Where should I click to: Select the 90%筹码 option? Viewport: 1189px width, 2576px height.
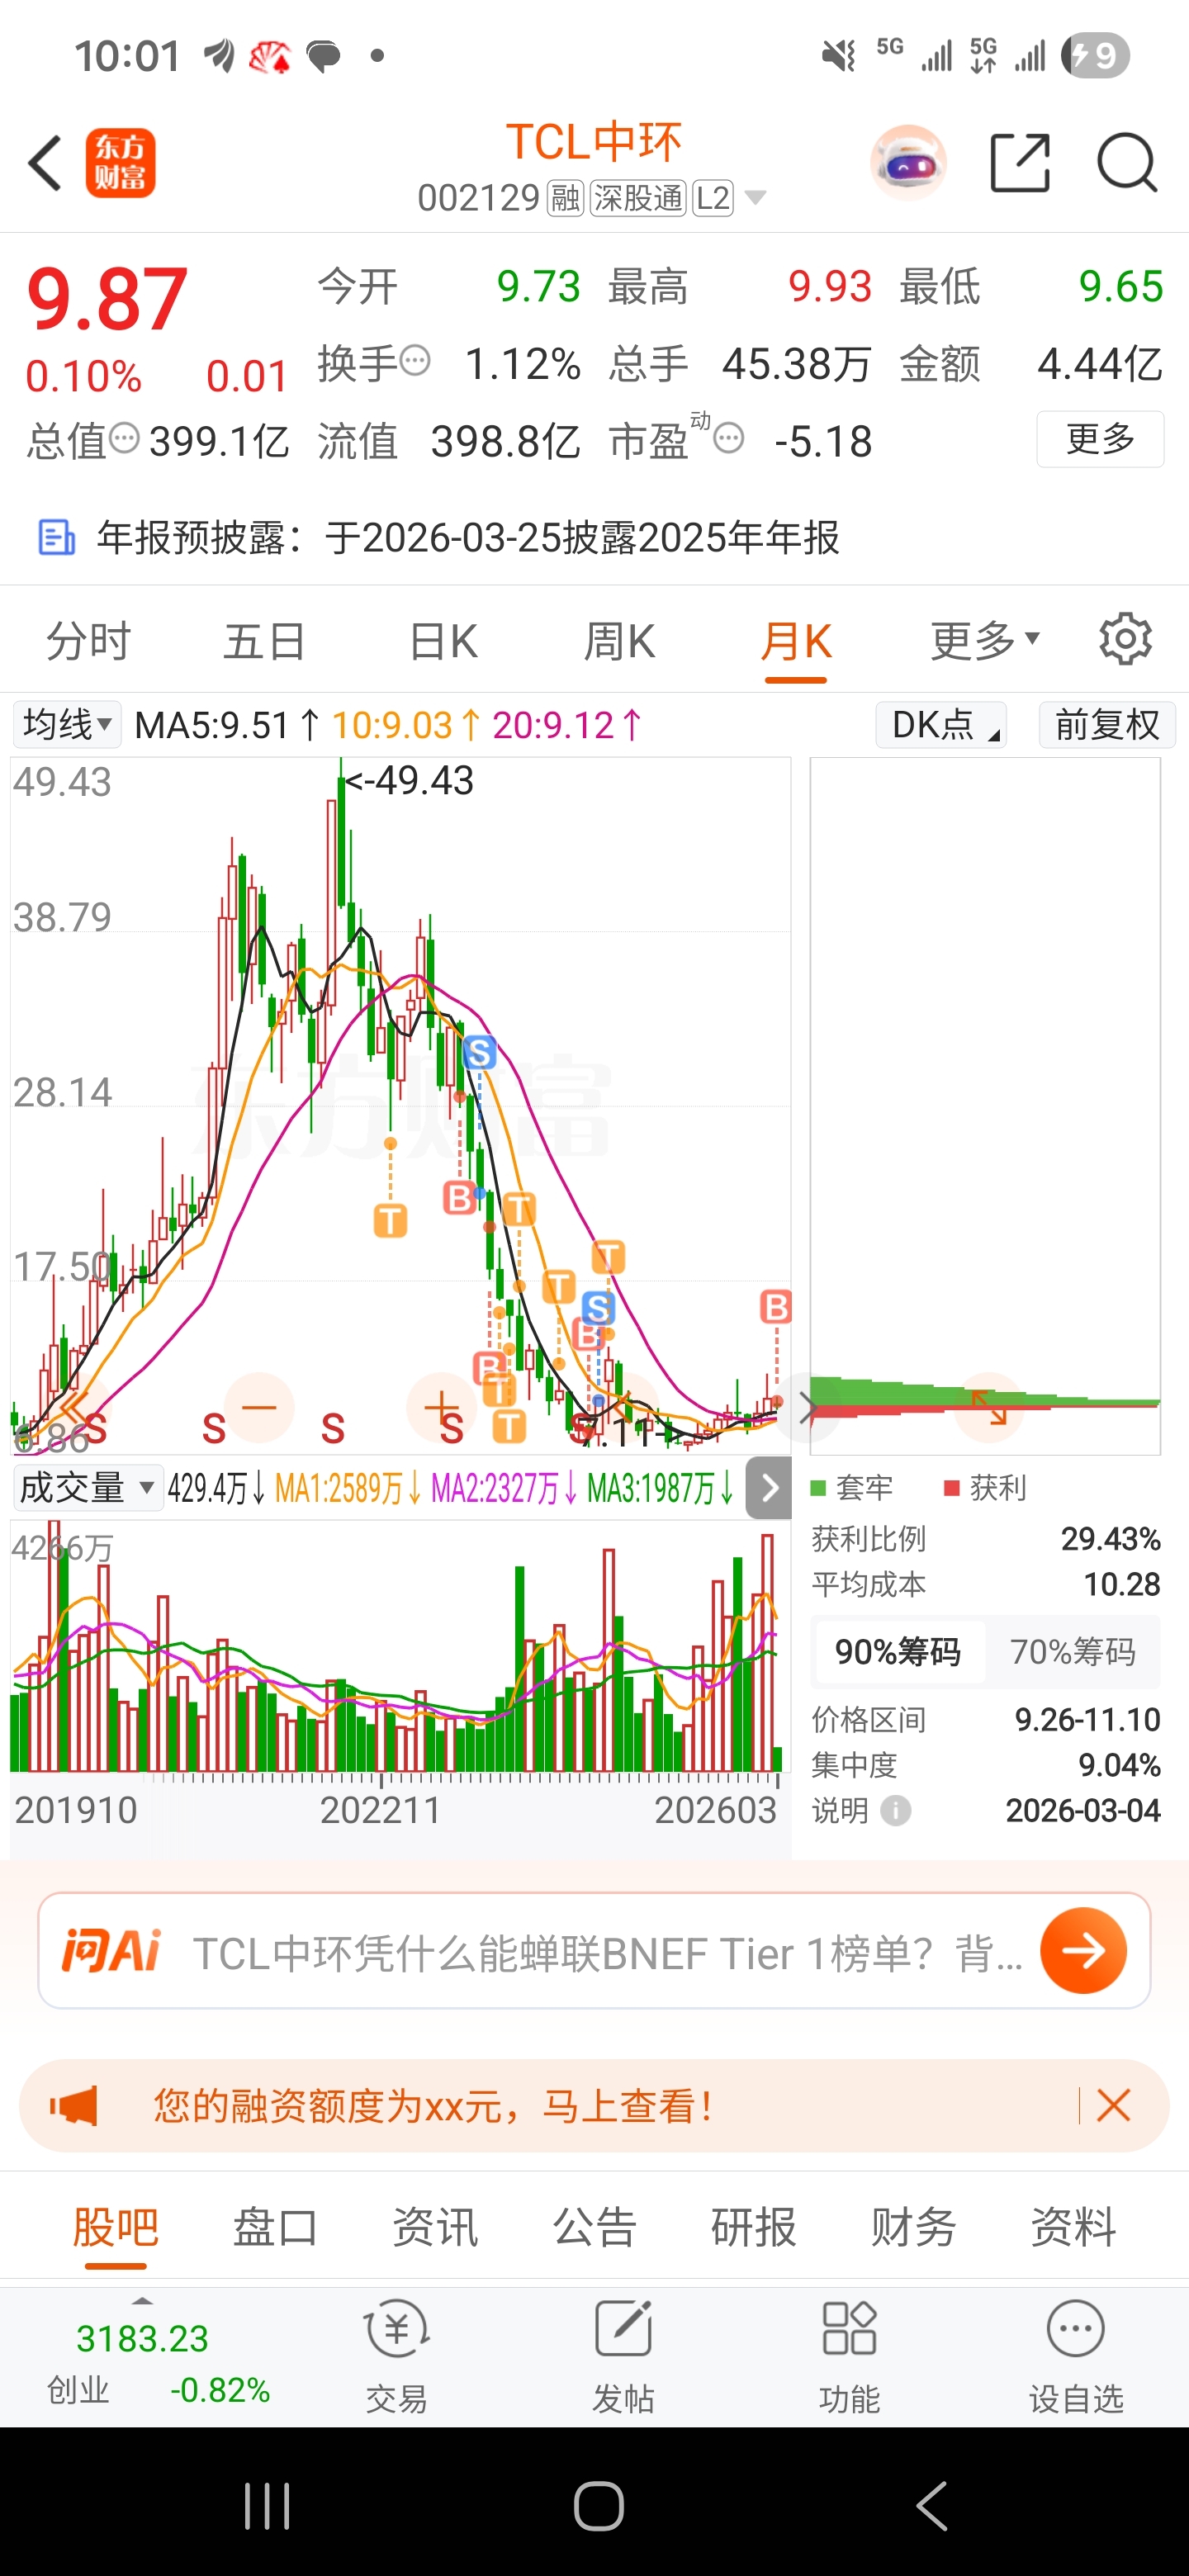pos(898,1652)
